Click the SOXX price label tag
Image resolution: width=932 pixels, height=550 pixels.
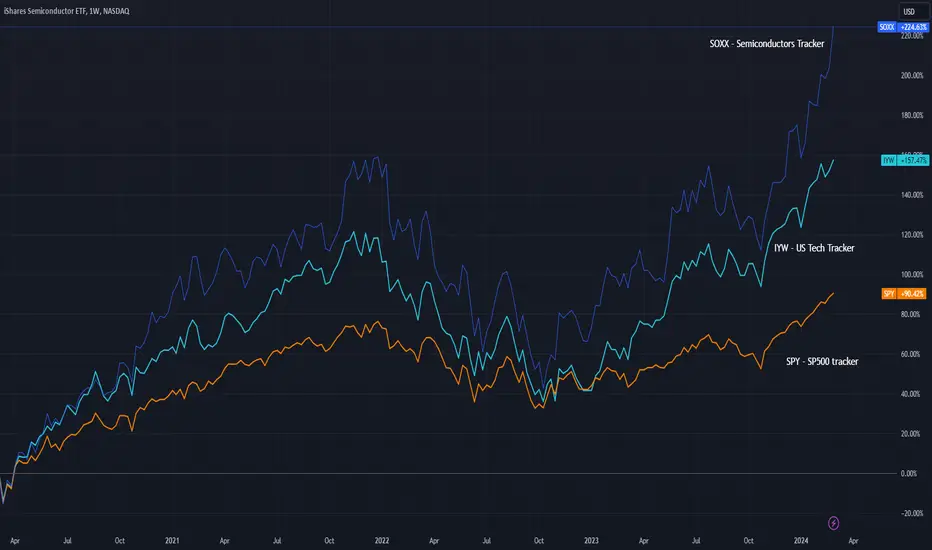[903, 27]
